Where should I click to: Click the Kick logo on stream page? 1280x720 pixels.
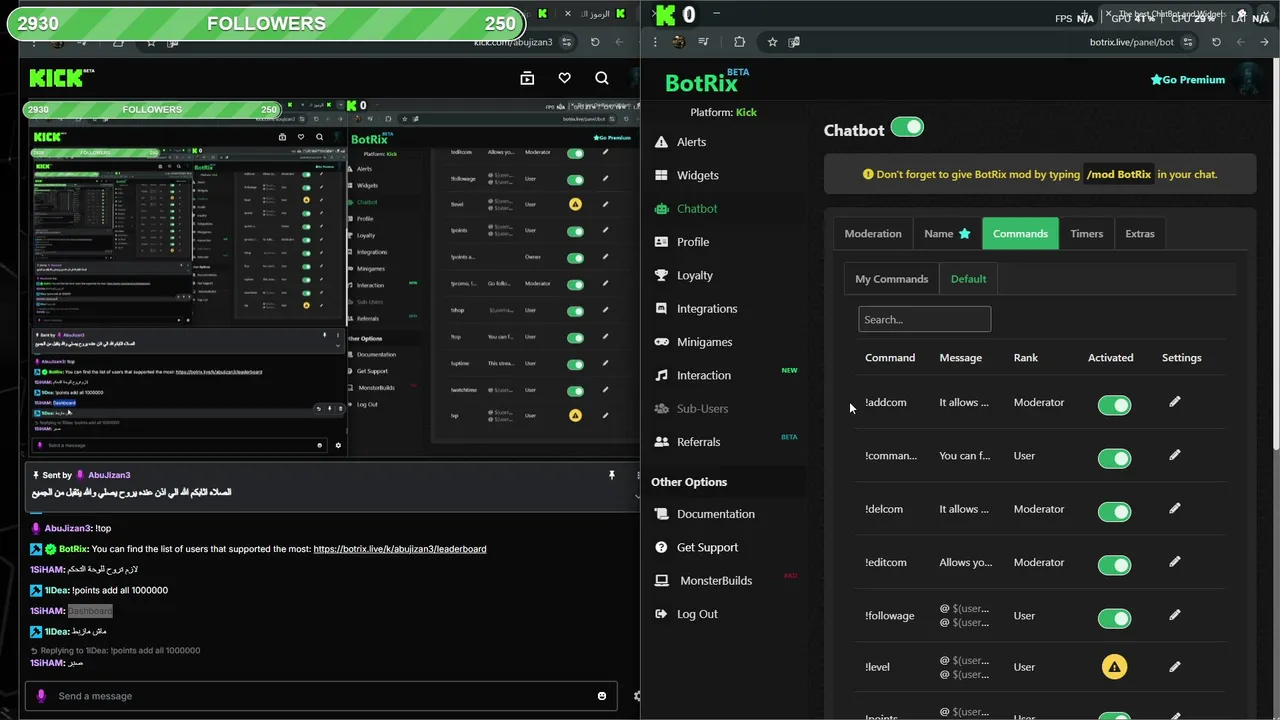tap(62, 78)
